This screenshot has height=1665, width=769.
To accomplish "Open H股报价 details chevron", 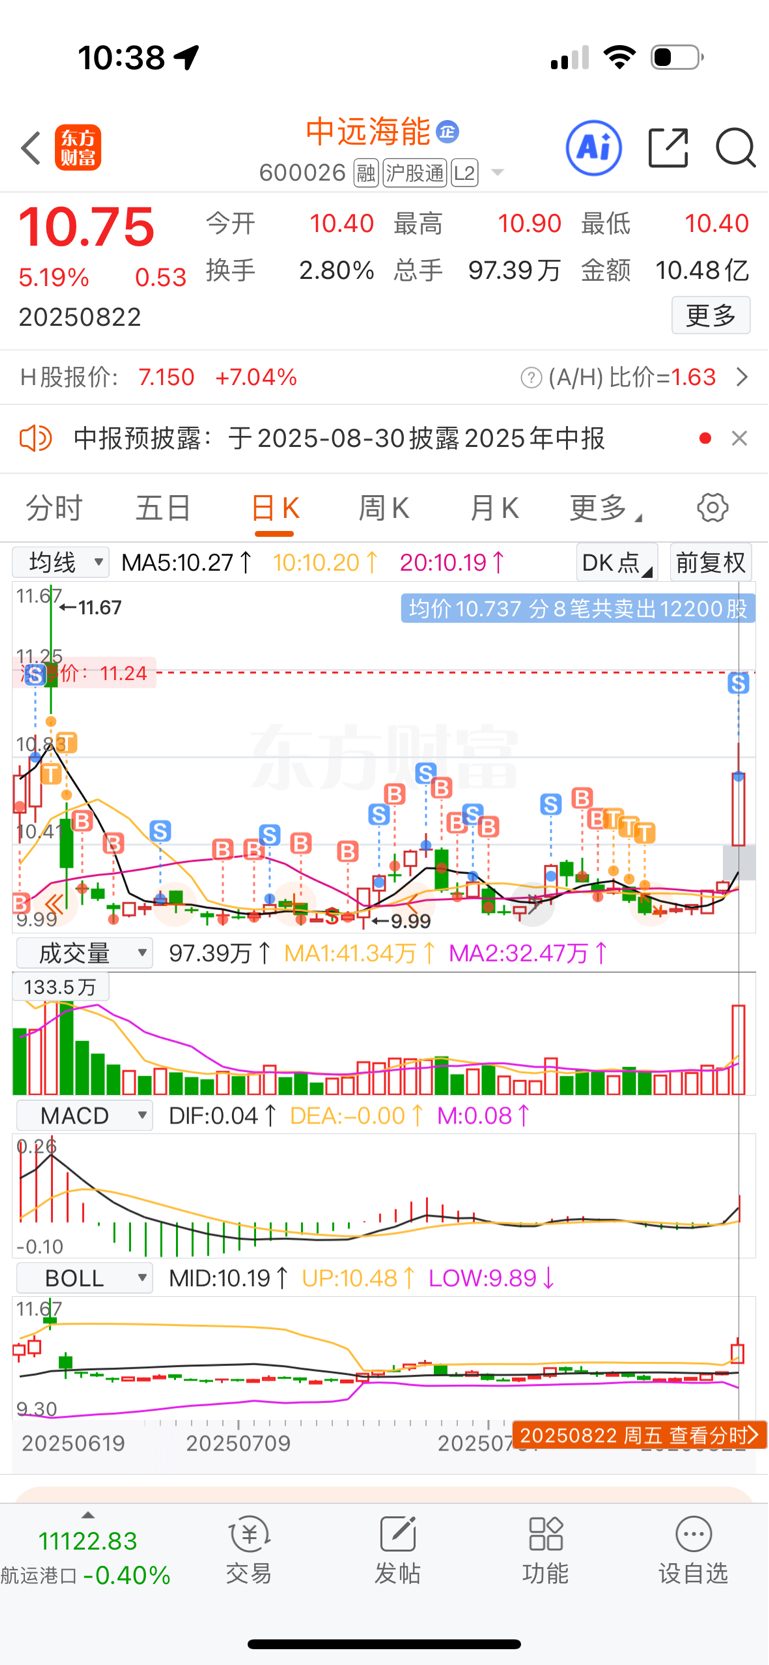I will [742, 377].
